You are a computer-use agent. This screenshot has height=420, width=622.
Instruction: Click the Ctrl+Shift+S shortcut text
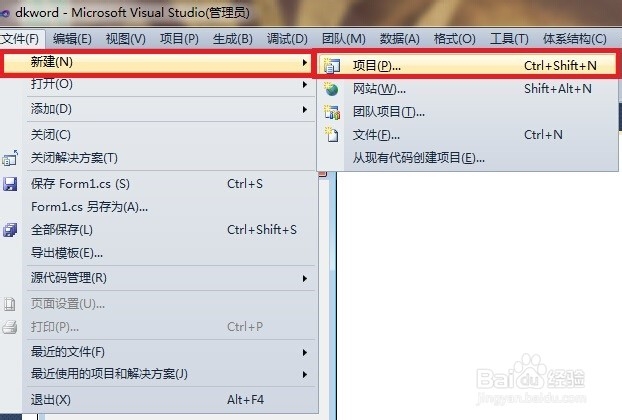tap(262, 230)
